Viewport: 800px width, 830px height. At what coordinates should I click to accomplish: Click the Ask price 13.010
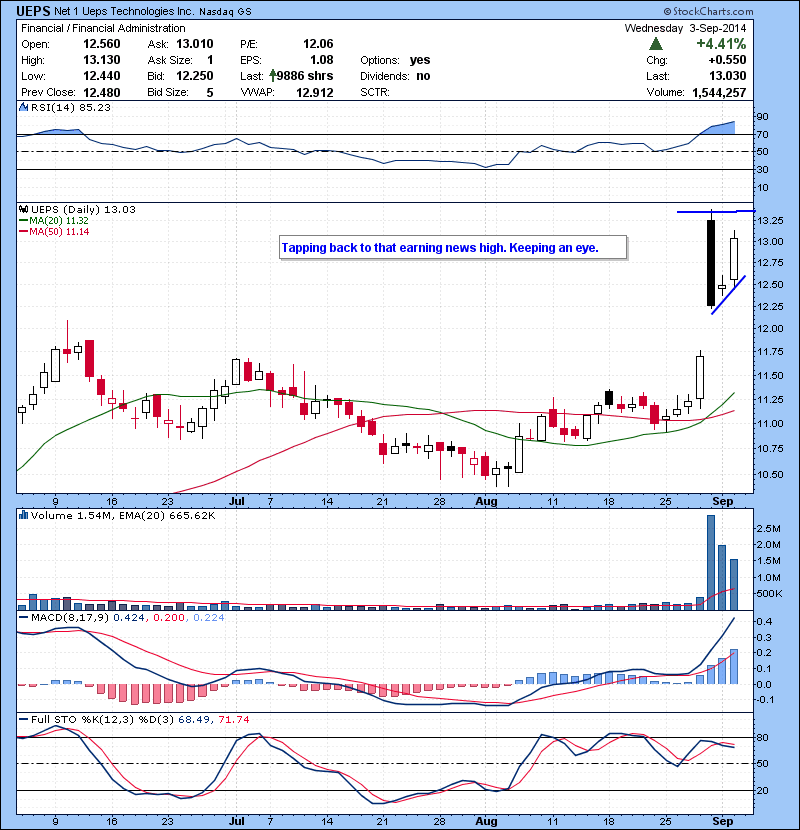pos(195,44)
